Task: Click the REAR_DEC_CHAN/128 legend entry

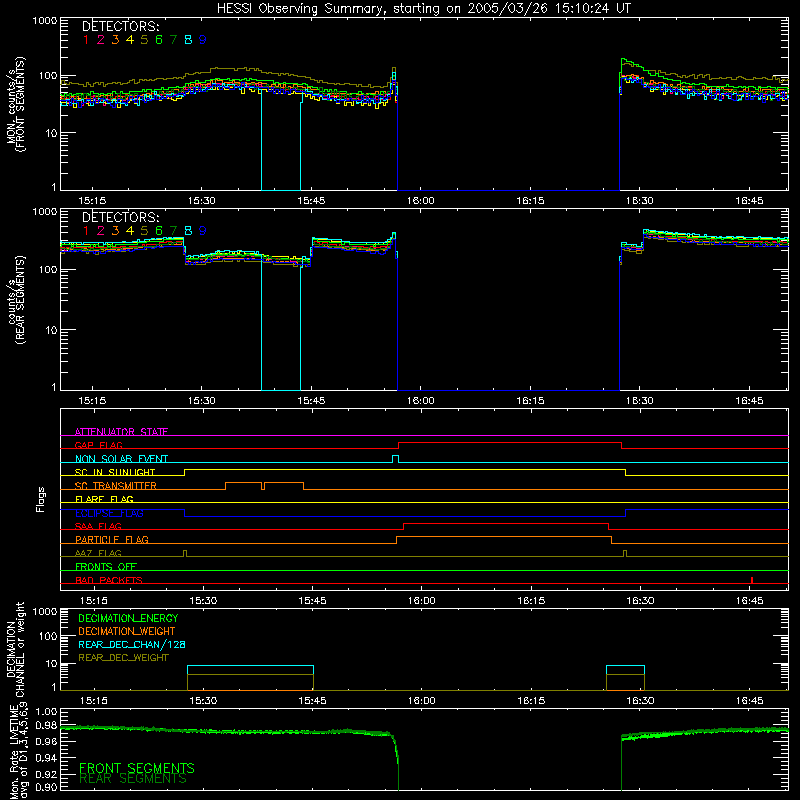Action: 132,645
